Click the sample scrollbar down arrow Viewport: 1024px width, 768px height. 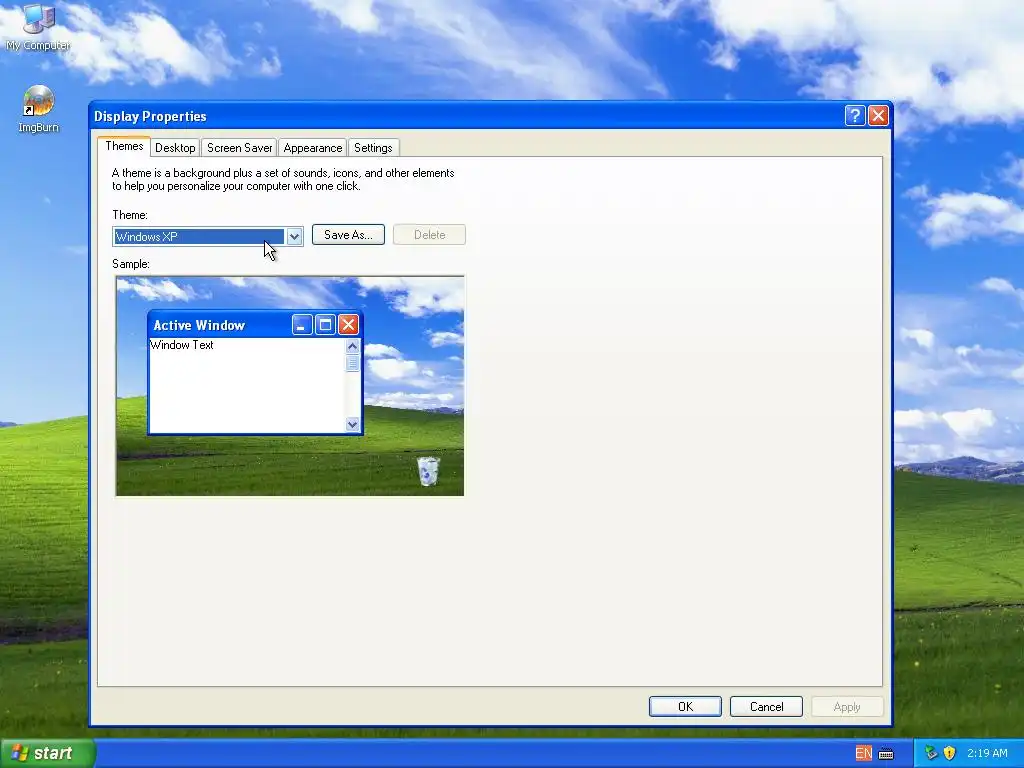353,424
